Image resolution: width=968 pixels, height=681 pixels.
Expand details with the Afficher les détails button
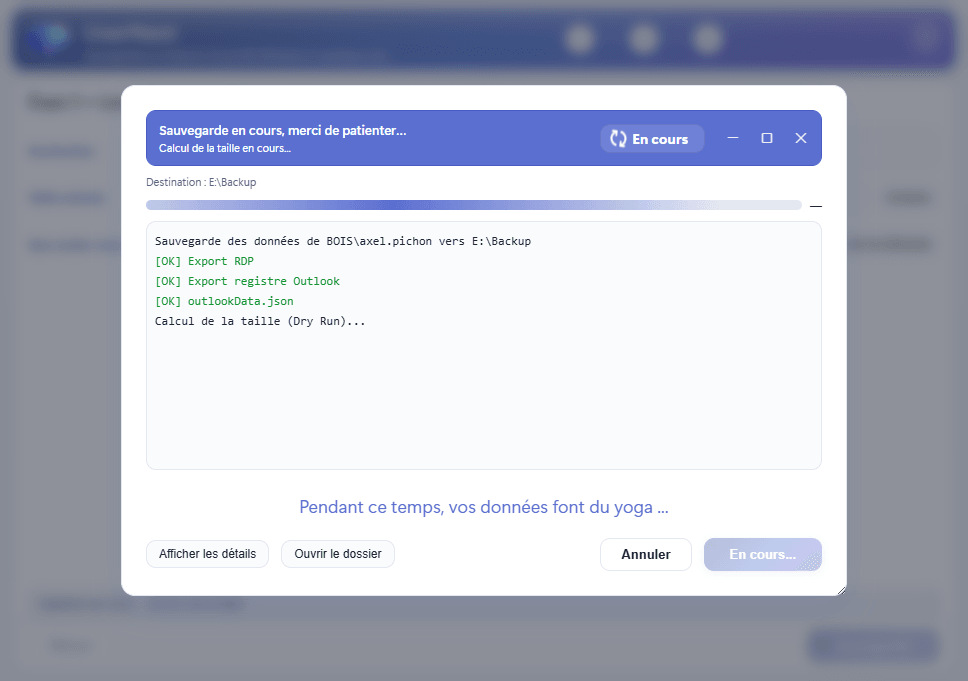tap(207, 554)
